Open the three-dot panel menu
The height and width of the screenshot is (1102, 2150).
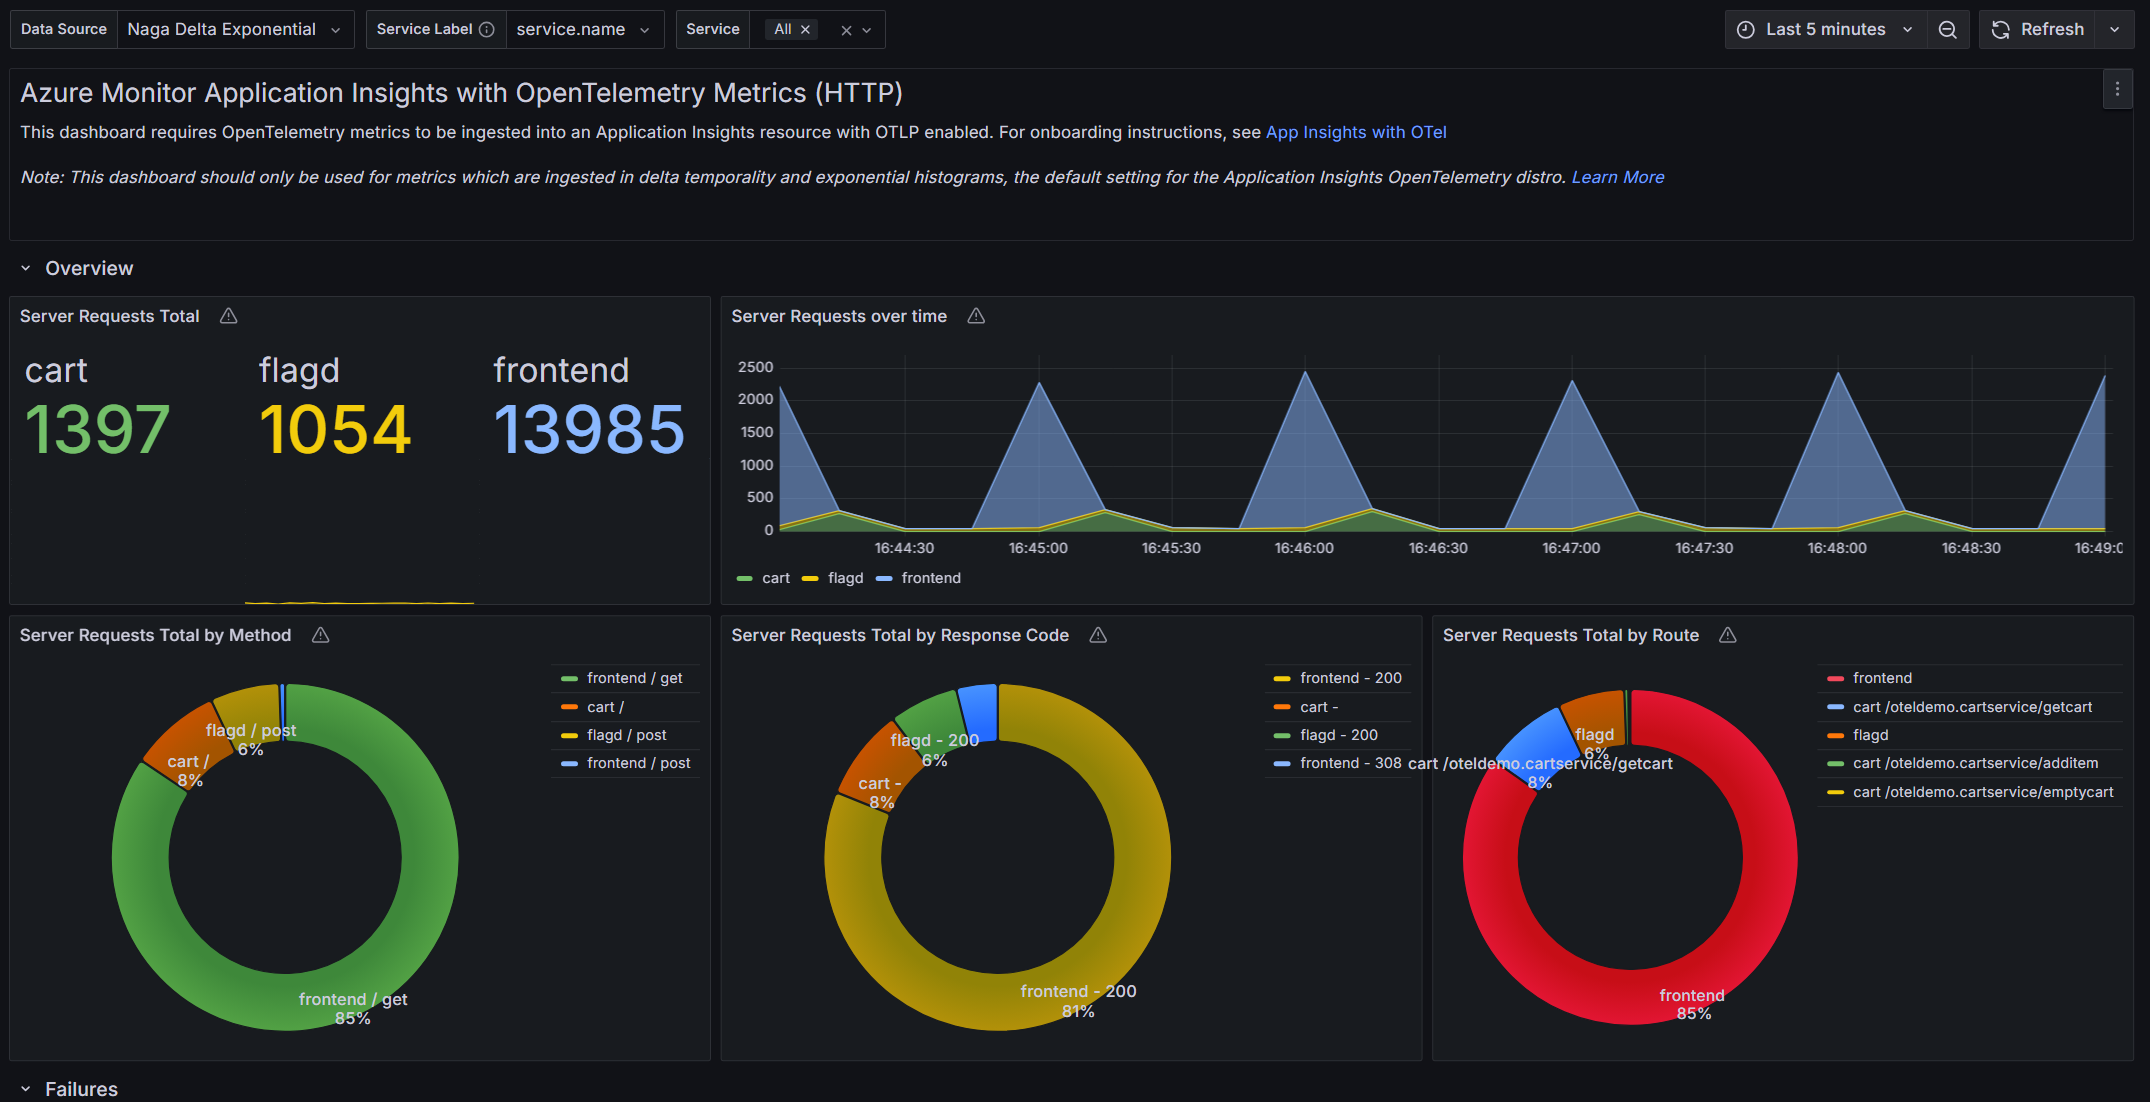coord(2117,90)
